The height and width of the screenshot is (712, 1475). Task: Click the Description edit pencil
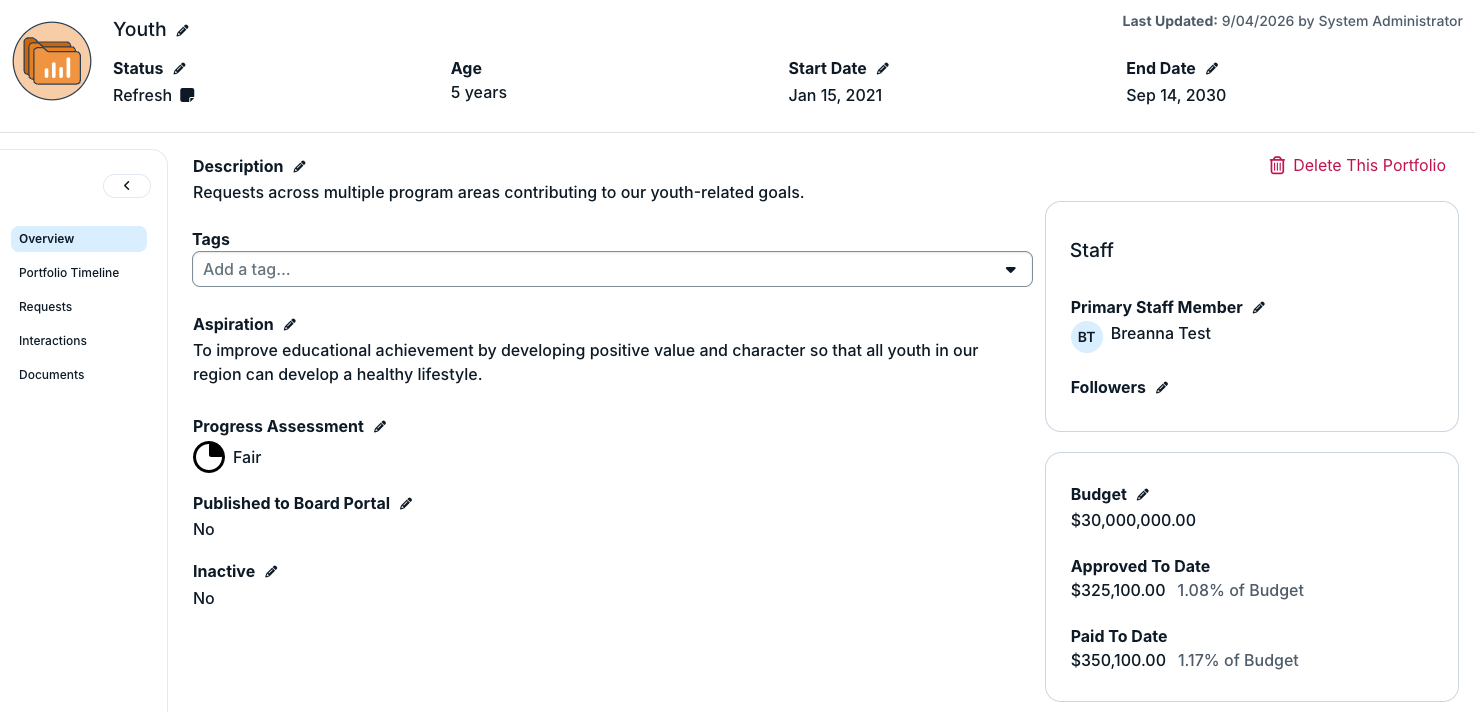click(299, 167)
